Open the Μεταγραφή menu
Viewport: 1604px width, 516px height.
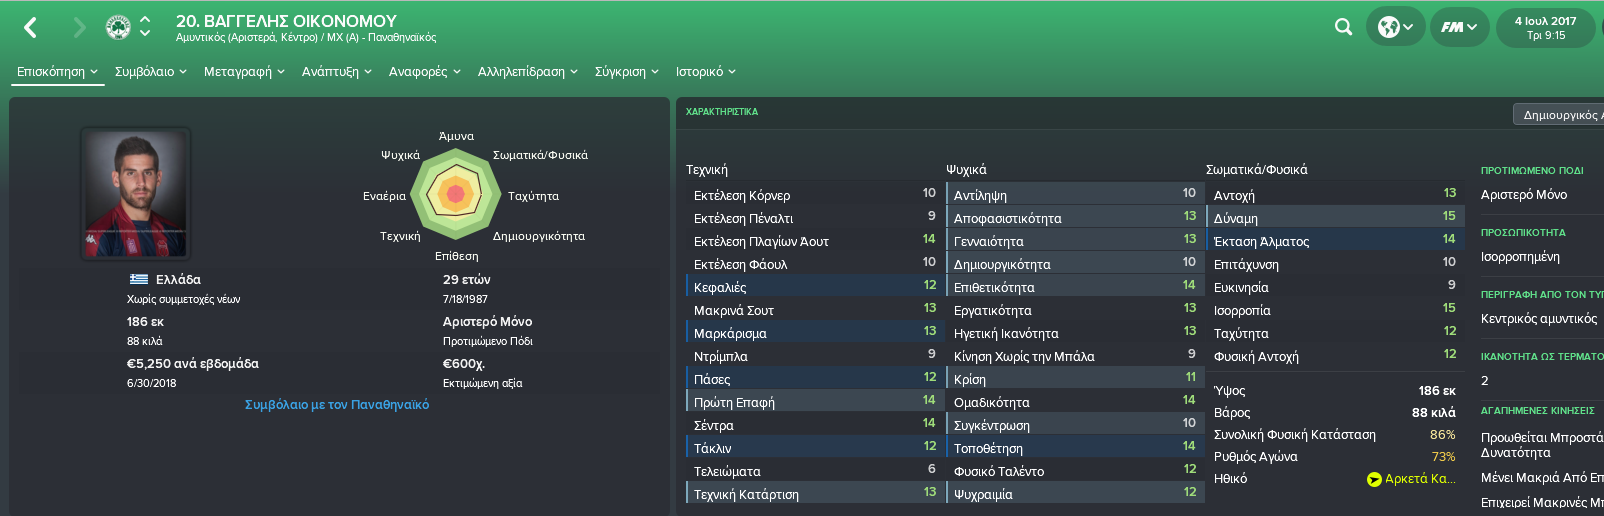pyautogui.click(x=245, y=72)
